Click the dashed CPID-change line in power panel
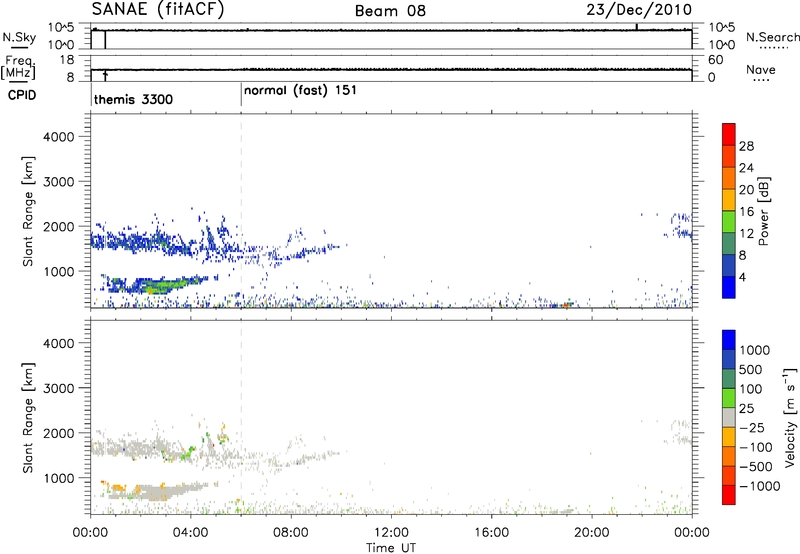Screen dimensions: 800x554 241,211
